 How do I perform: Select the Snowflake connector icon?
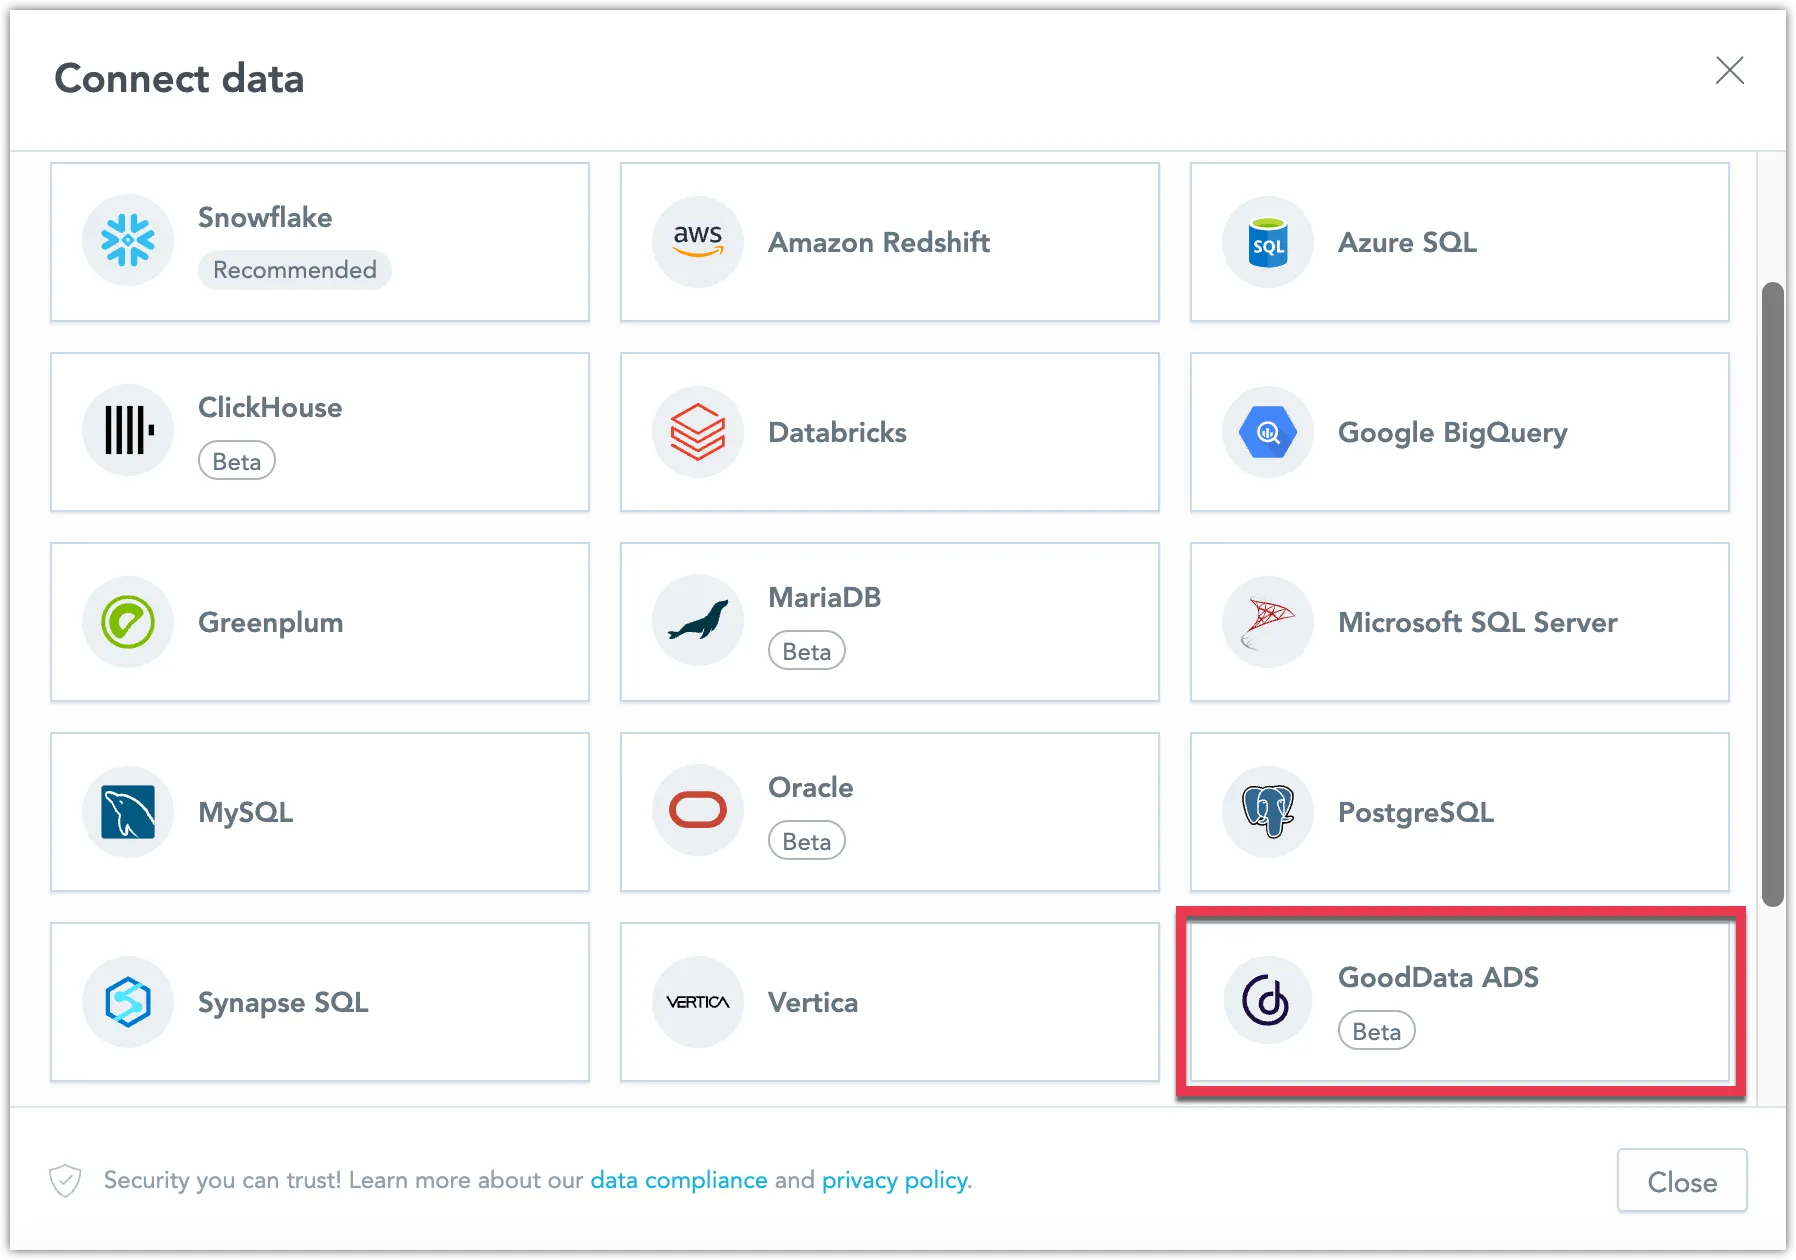tap(128, 241)
